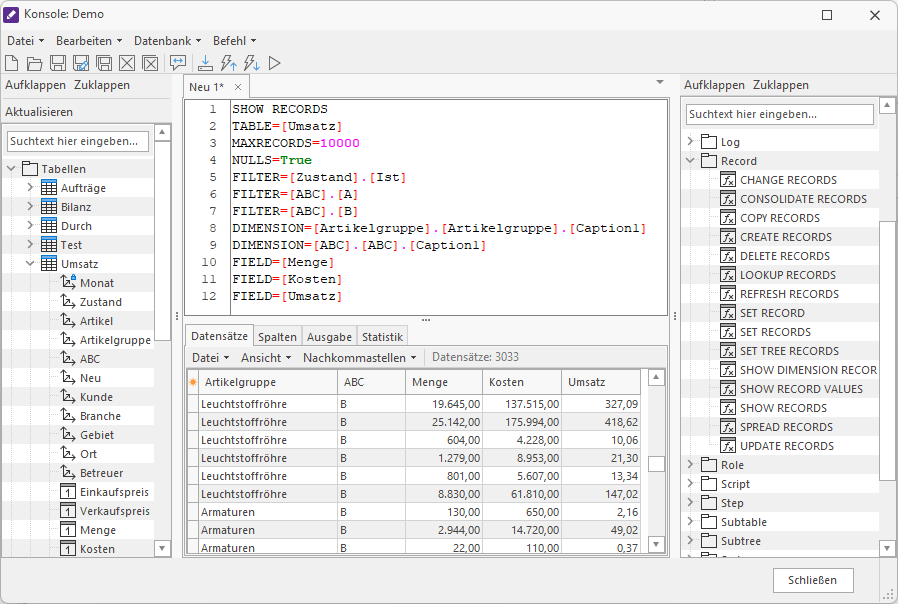Switch to the Statistik tab
898x604 pixels.
point(382,337)
